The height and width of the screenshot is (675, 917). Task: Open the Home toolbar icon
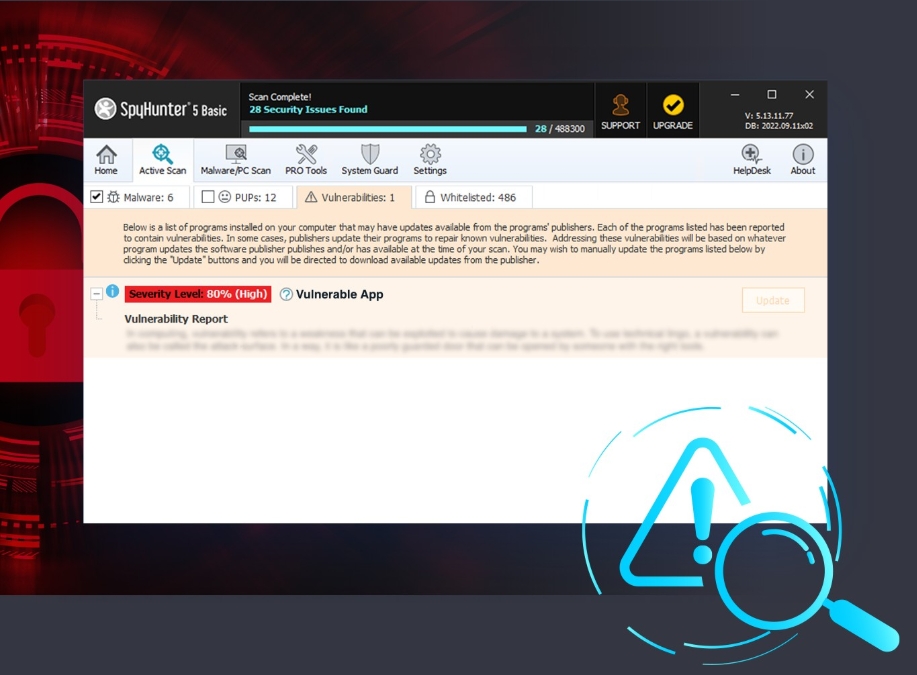point(106,159)
